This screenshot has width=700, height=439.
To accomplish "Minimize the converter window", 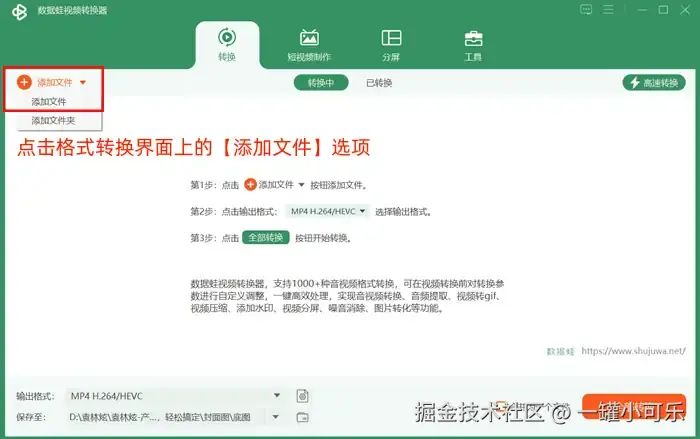I will pyautogui.click(x=642, y=10).
